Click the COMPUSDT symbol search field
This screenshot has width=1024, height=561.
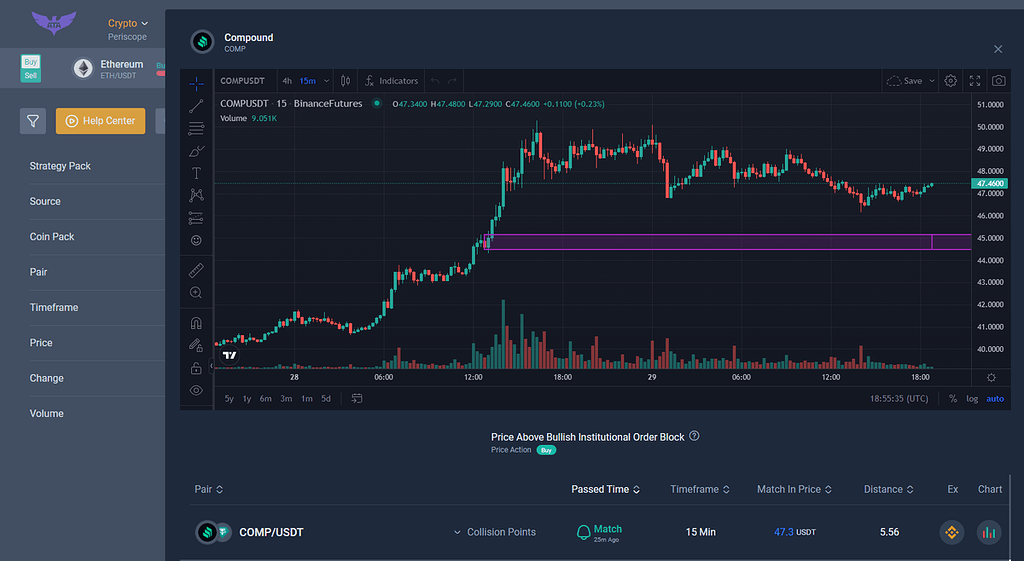242,81
